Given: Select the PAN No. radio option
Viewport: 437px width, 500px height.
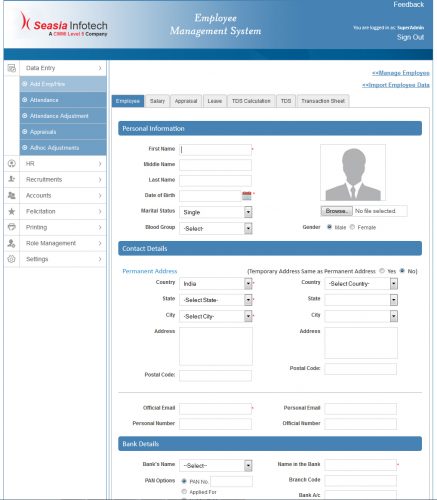Looking at the screenshot, I should coord(184,481).
